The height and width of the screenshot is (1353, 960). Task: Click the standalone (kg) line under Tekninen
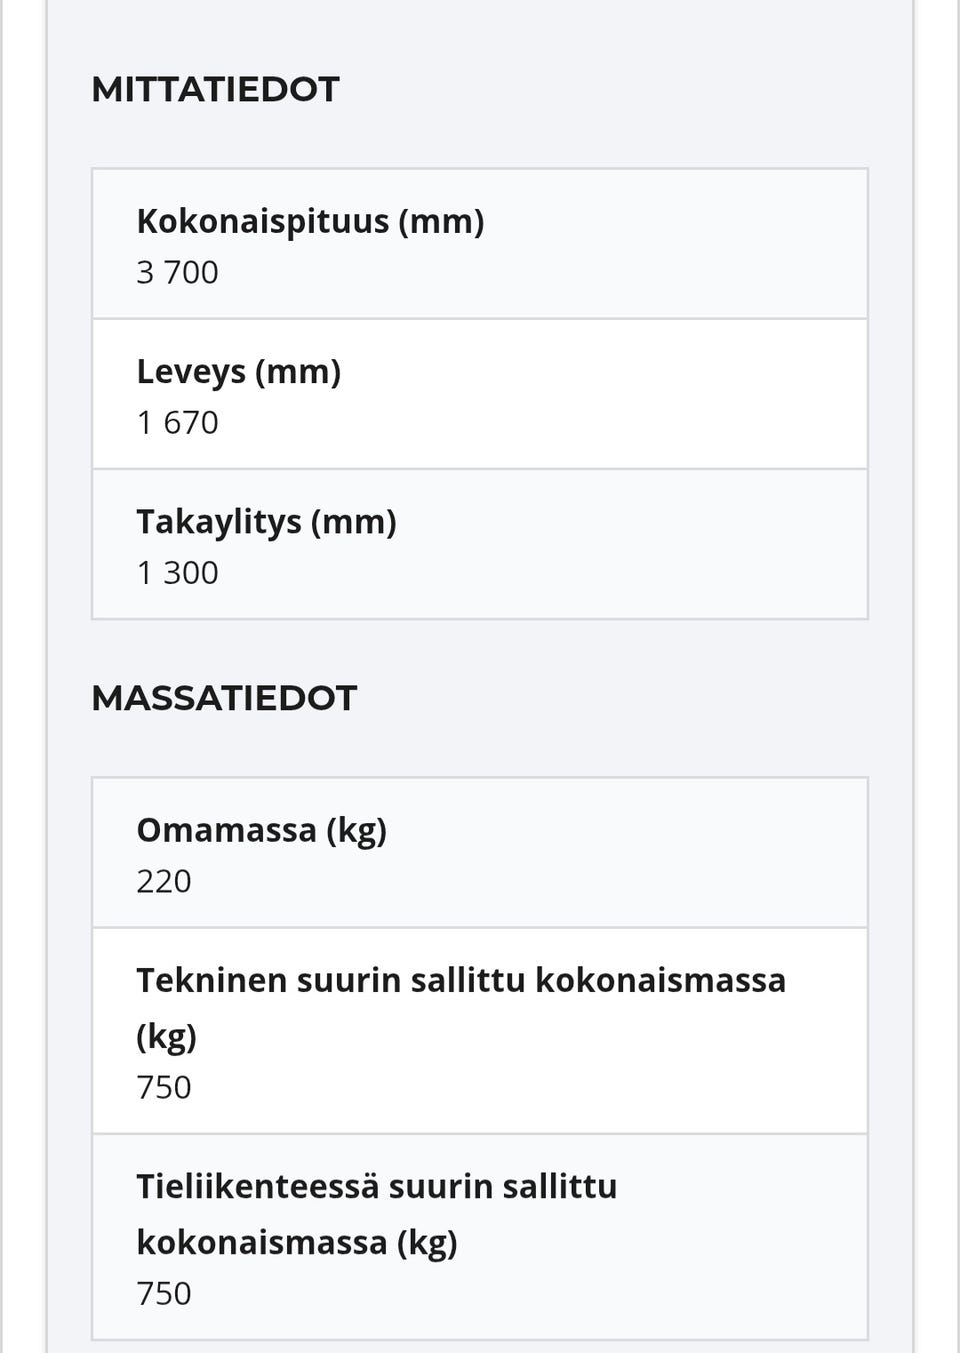[166, 1035]
